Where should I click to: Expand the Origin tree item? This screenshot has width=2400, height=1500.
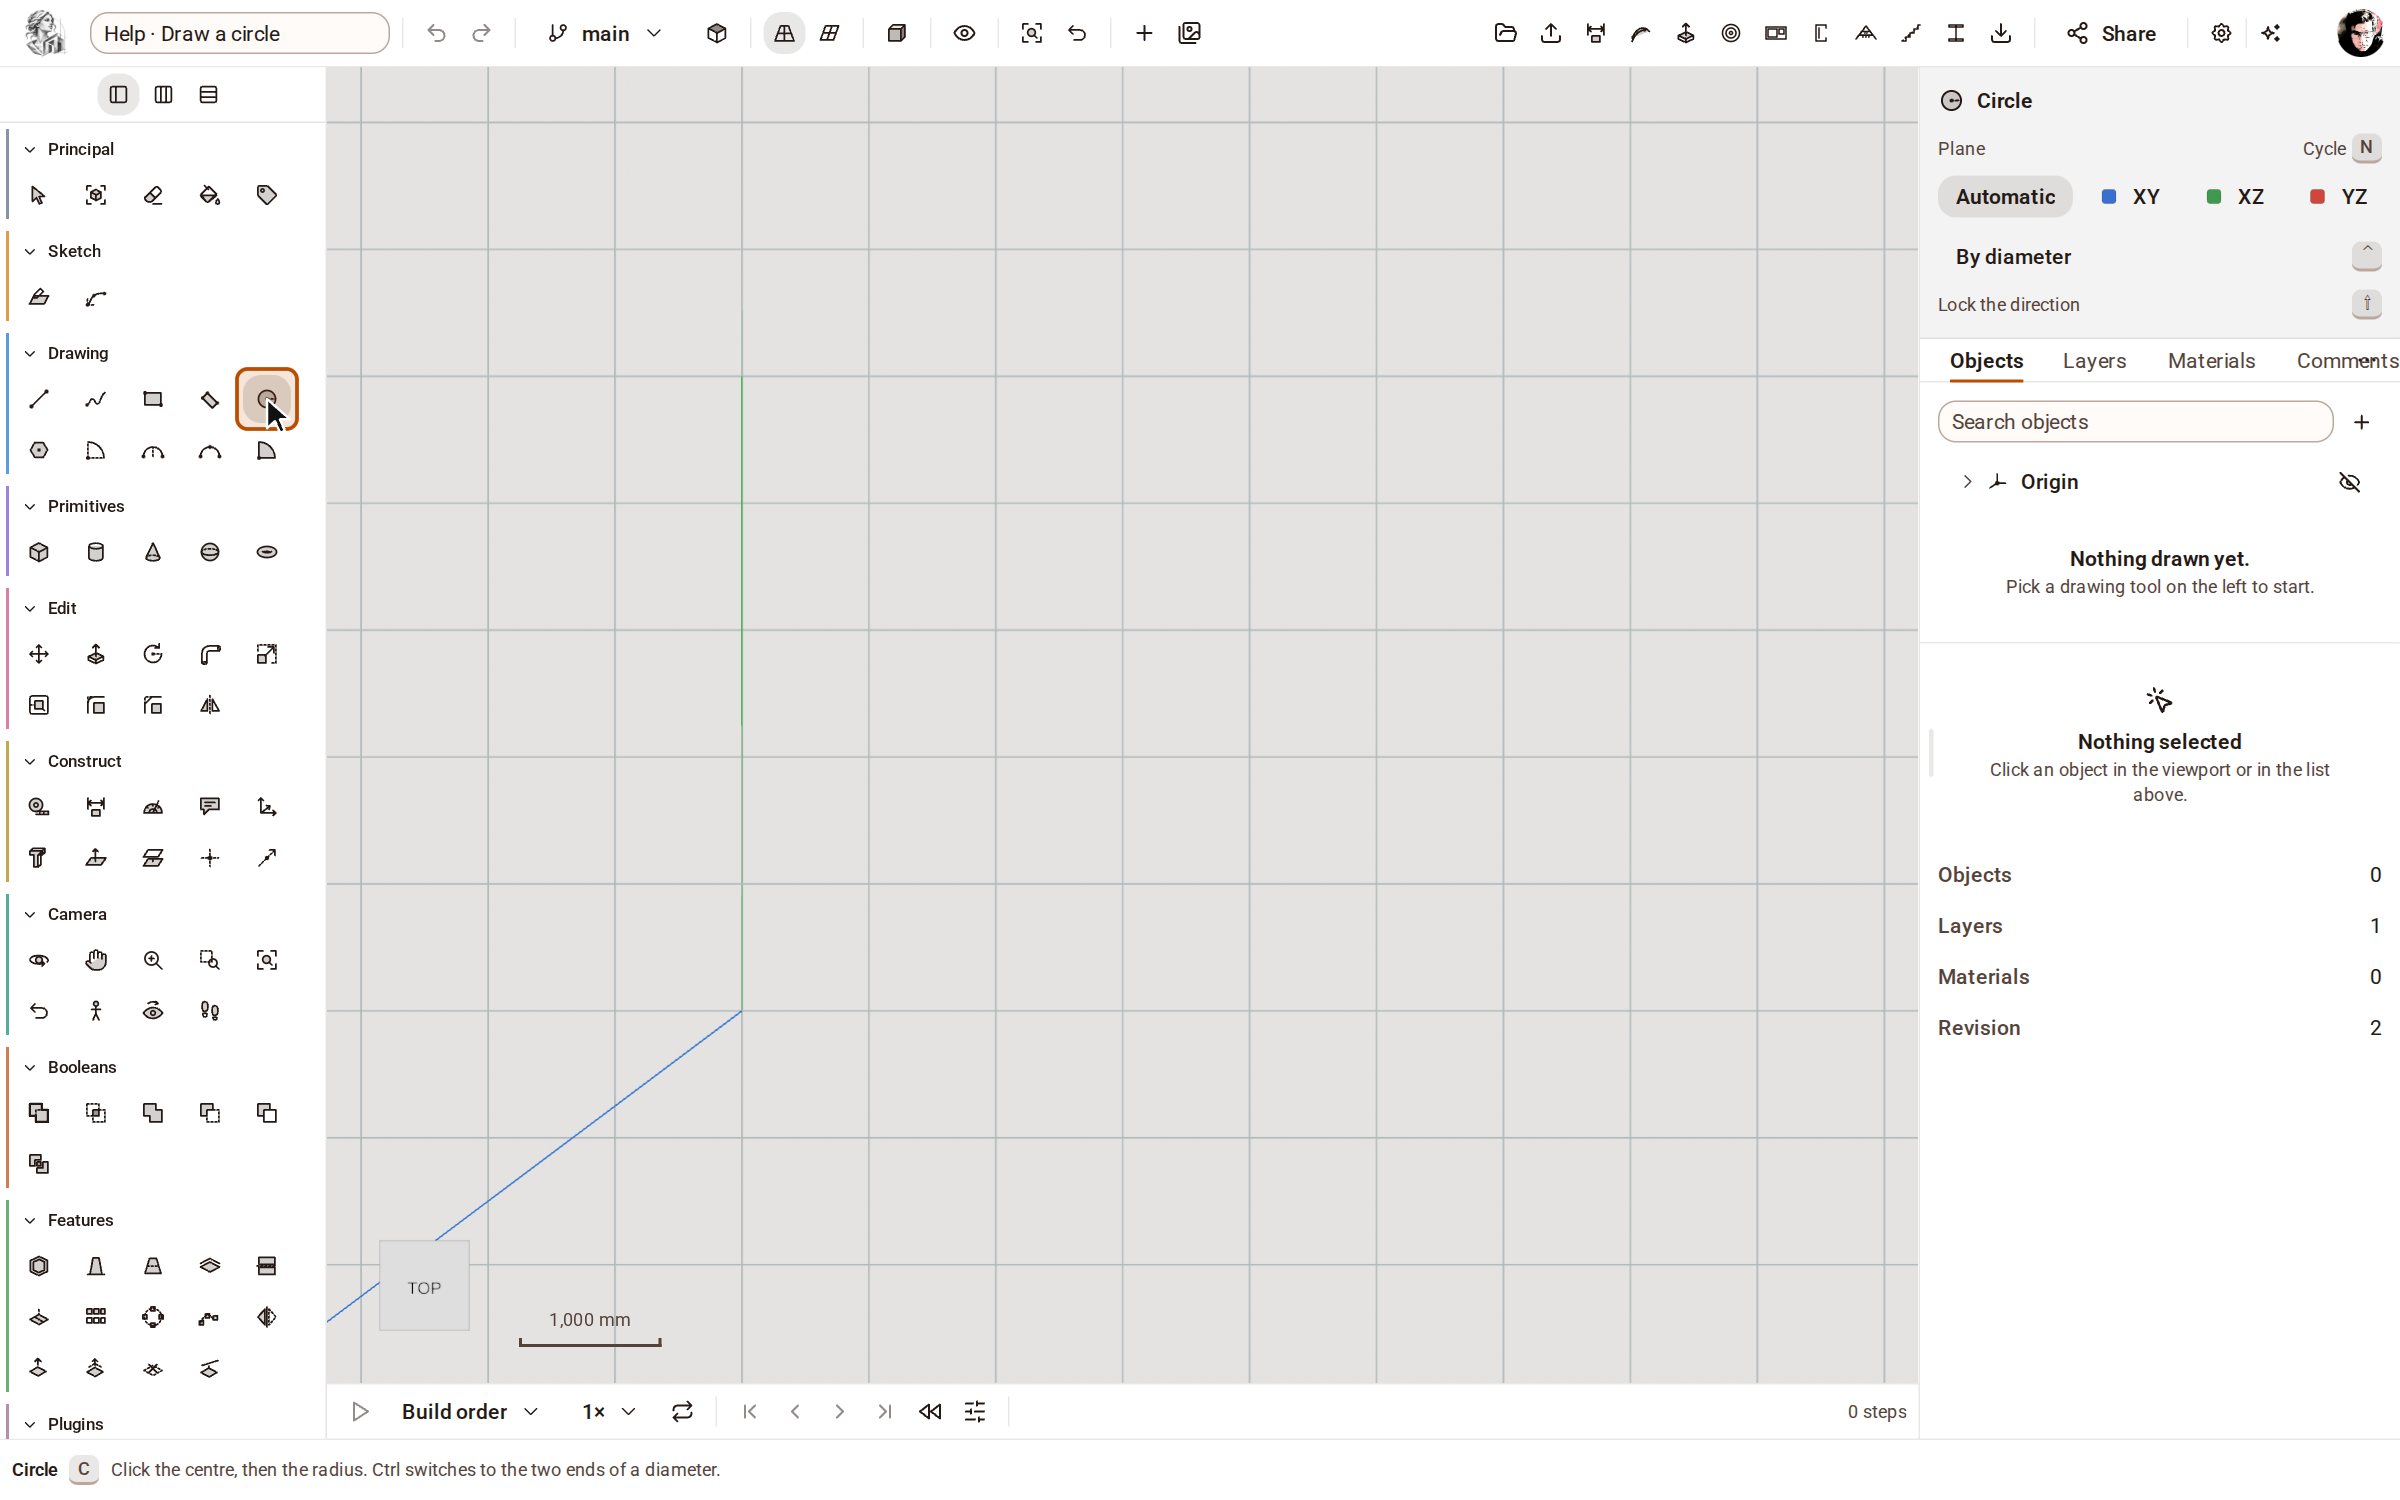tap(1967, 483)
